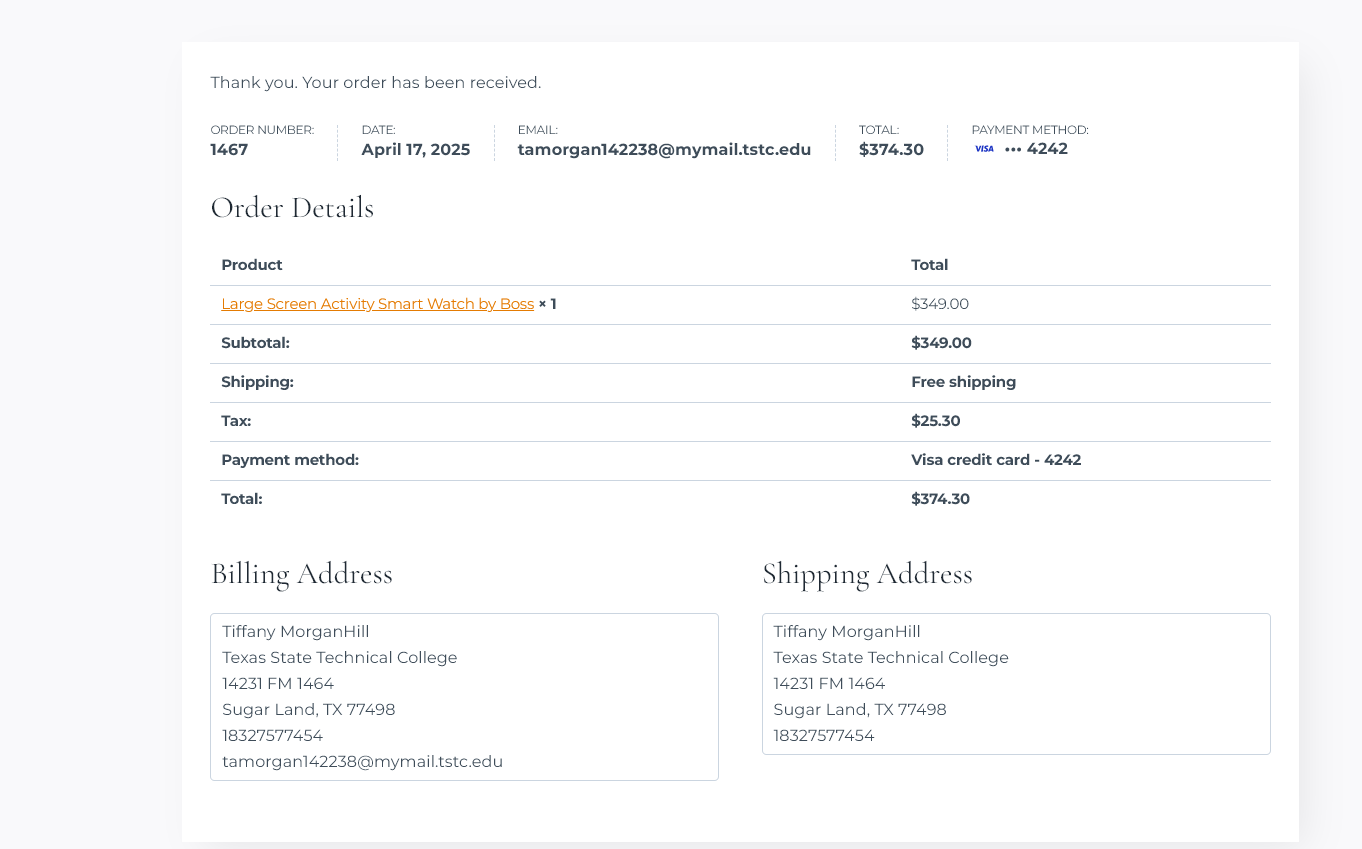Click the email in the billing address
Image resolution: width=1362 pixels, height=849 pixels.
pos(363,762)
